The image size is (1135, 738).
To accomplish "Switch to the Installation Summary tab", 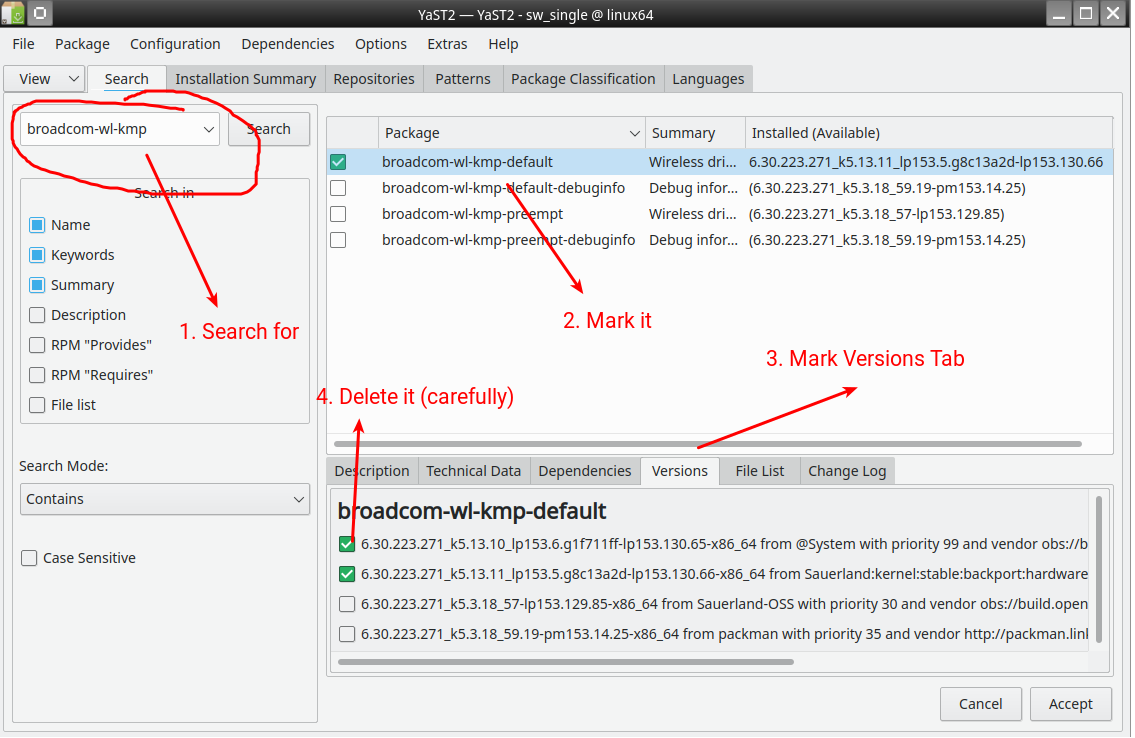I will (245, 79).
